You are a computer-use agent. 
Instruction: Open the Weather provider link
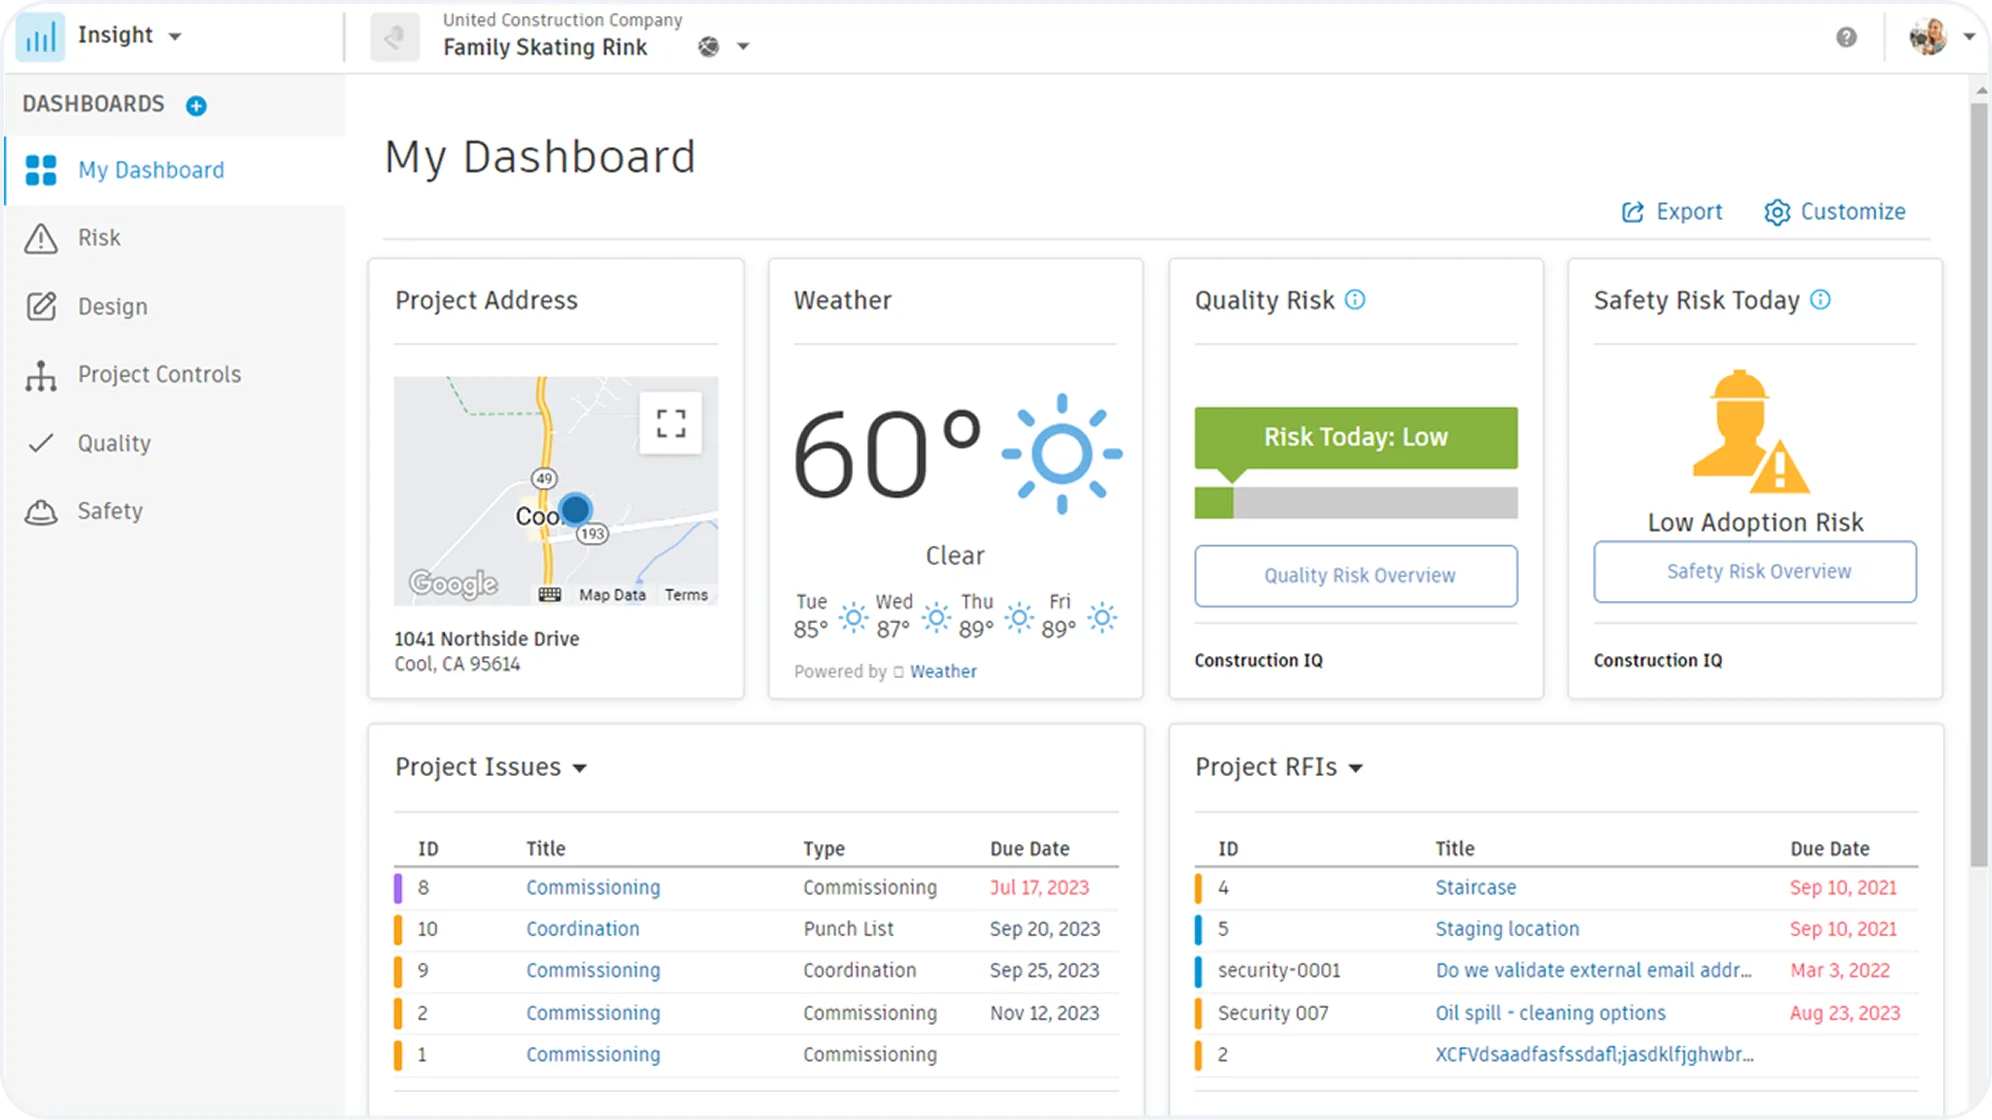943,672
